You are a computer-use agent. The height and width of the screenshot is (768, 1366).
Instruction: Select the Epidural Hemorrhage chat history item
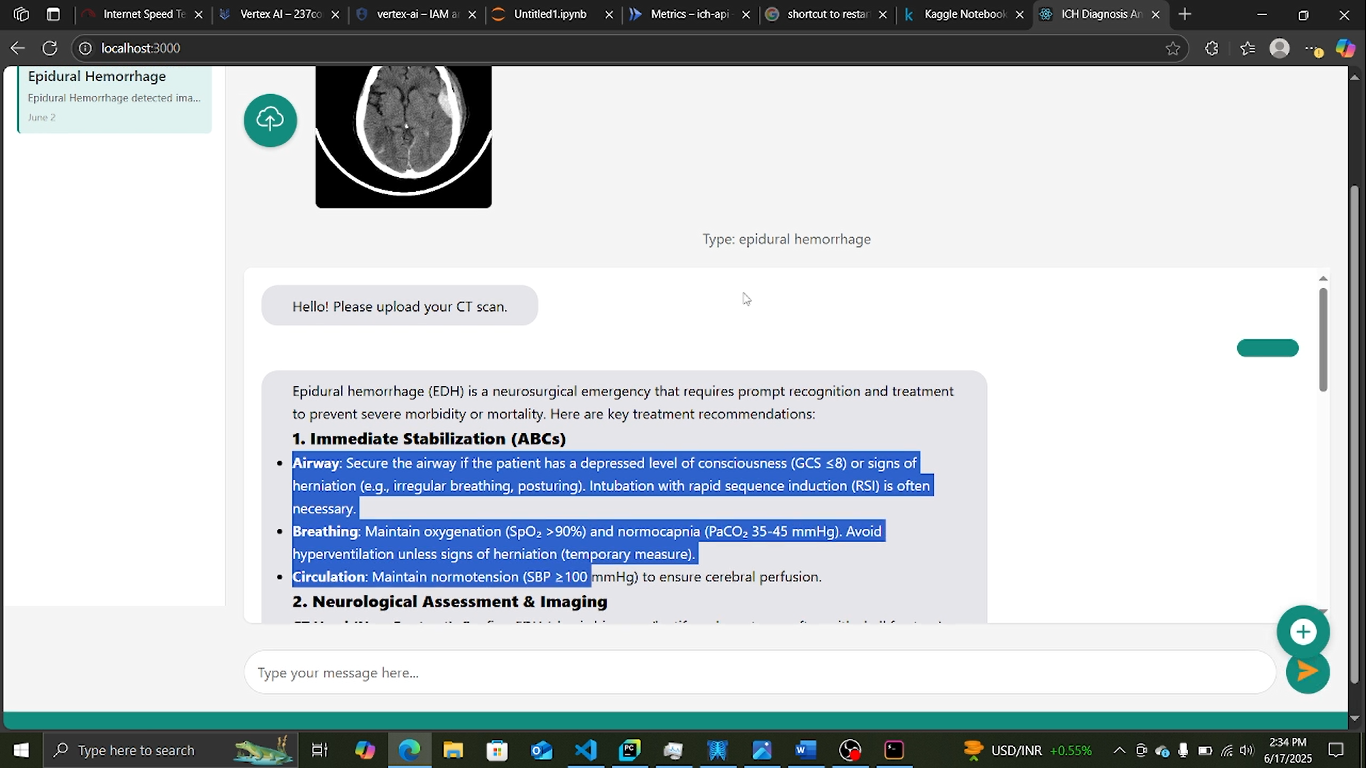point(115,98)
